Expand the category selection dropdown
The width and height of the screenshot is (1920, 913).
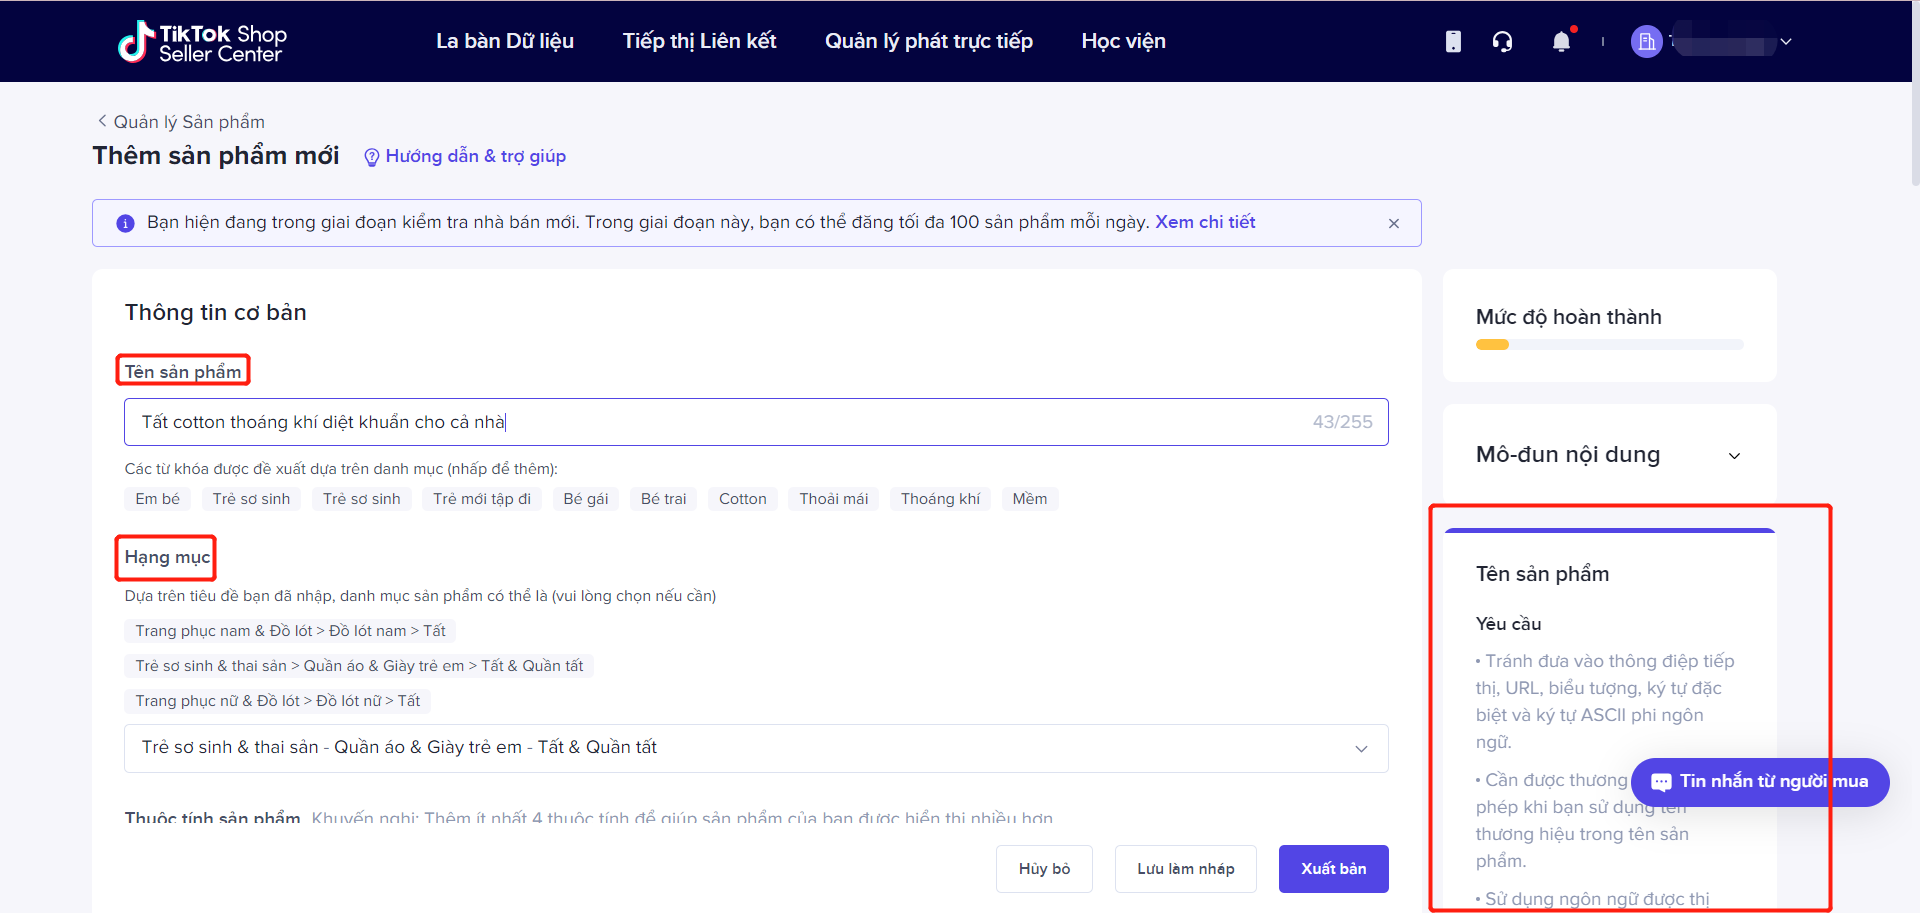1360,748
